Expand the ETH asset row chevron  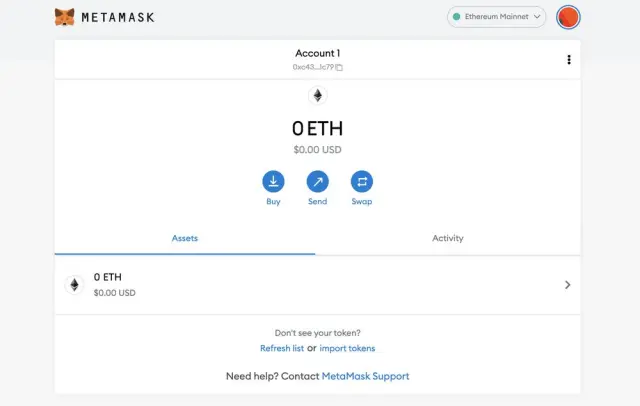(x=567, y=285)
